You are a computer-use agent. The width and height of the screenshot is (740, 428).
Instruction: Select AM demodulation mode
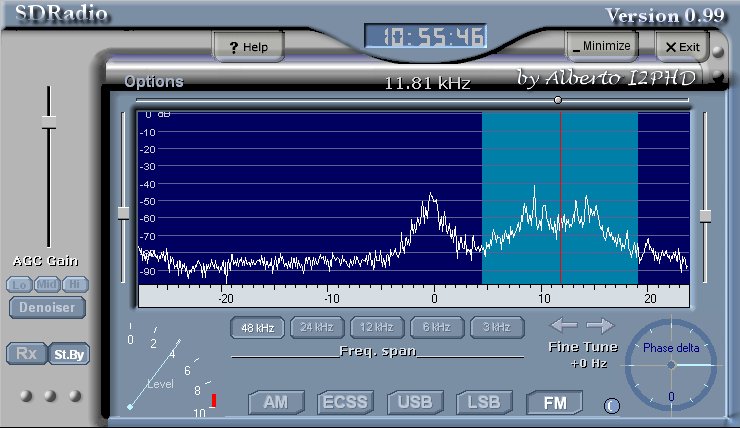click(275, 403)
